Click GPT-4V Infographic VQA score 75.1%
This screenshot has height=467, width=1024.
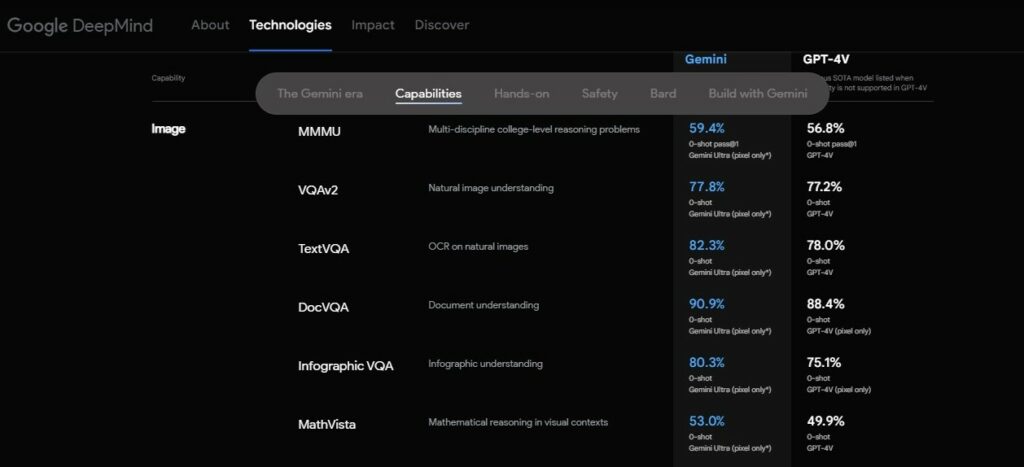[x=824, y=362]
